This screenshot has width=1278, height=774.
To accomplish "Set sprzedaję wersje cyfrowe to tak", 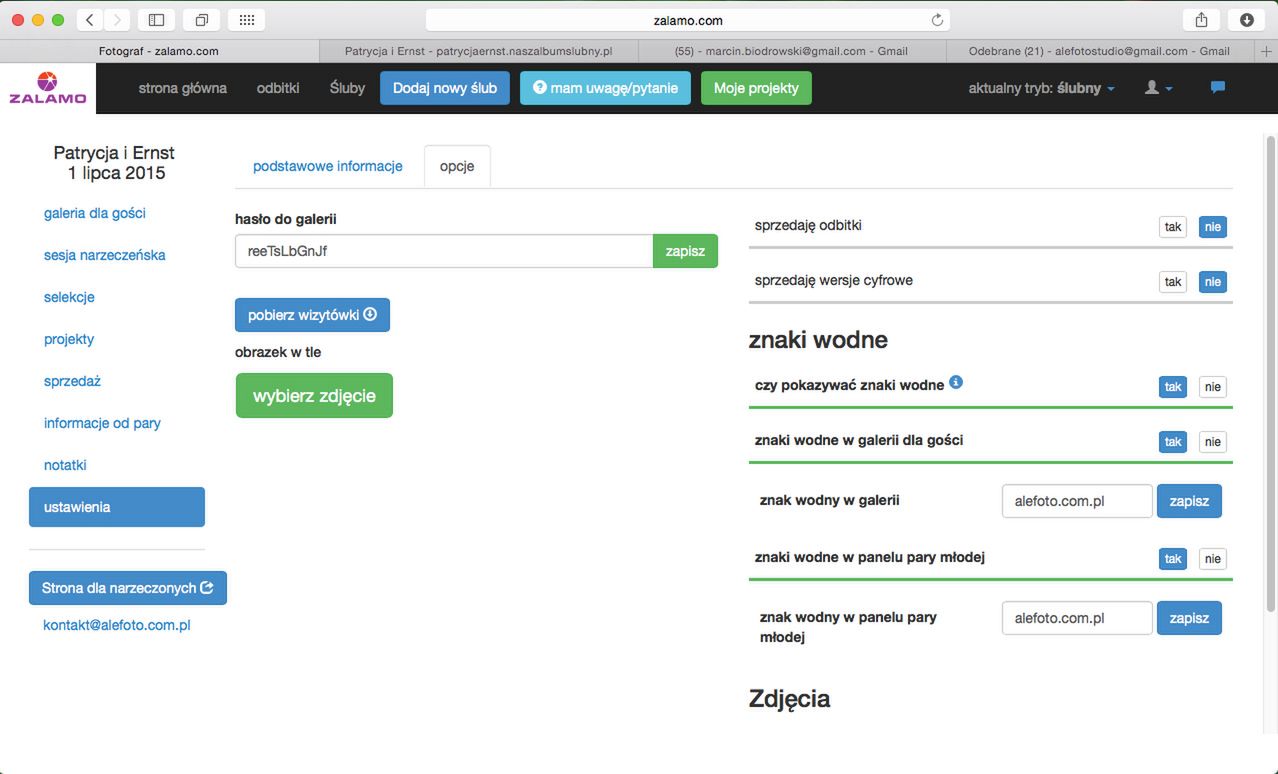I will 1173,282.
